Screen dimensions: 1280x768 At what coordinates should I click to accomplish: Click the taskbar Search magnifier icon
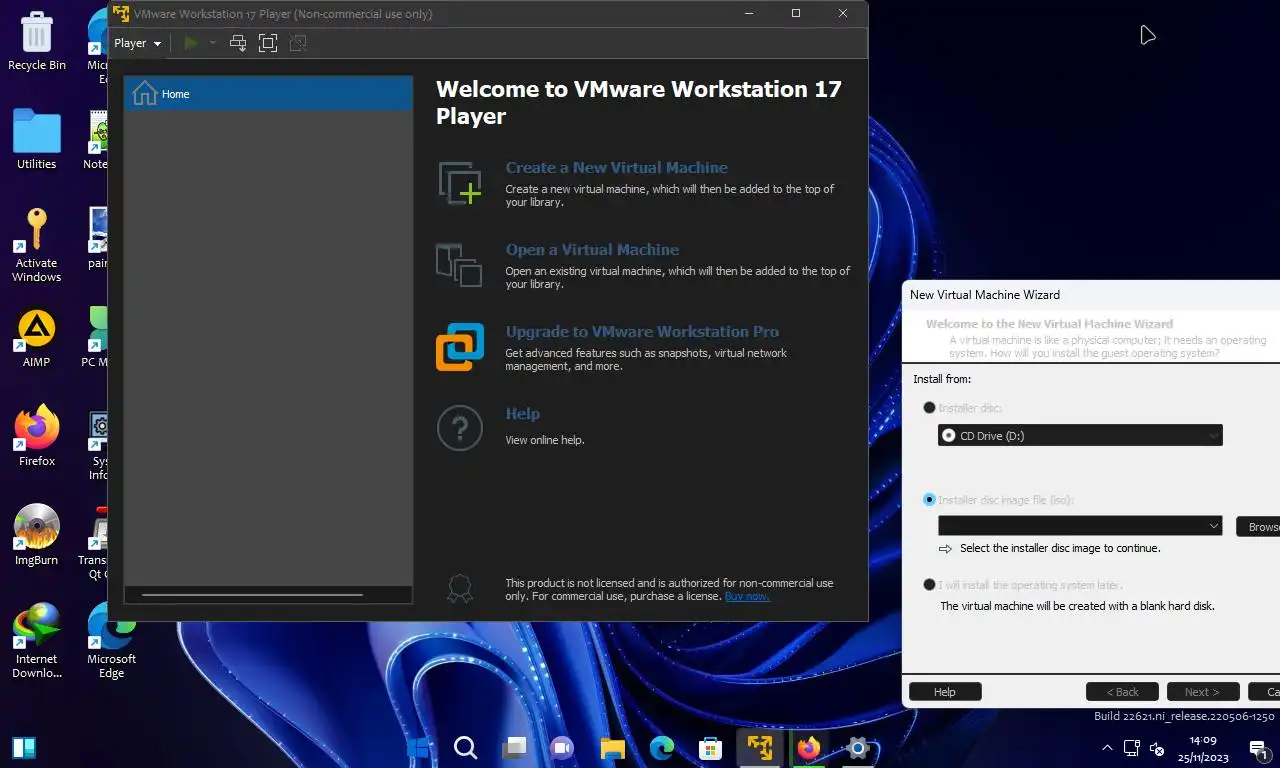(465, 747)
